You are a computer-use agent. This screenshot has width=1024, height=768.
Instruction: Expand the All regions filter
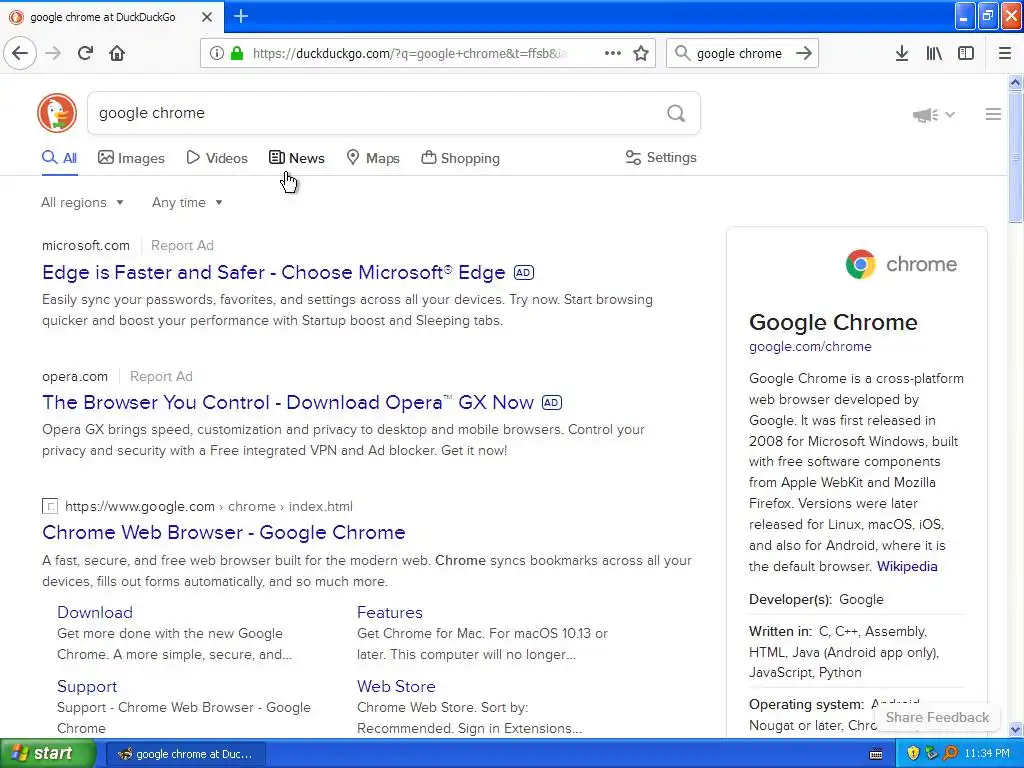82,202
